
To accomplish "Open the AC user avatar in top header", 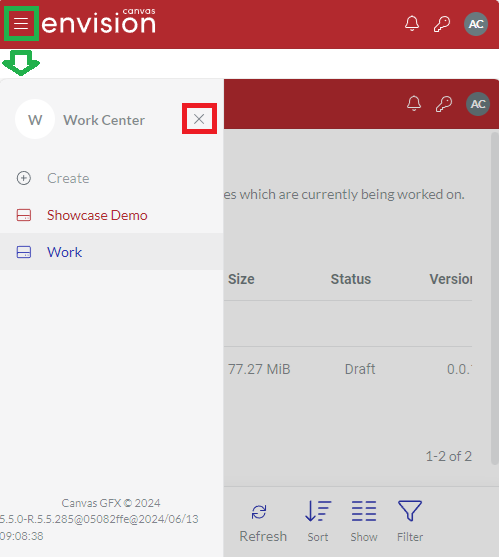I will click(476, 24).
